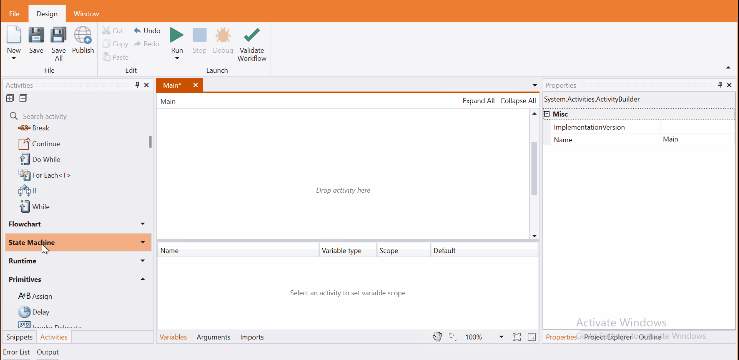Switch to the Design ribbon tab
Image resolution: width=739 pixels, height=360 pixels.
tap(47, 14)
